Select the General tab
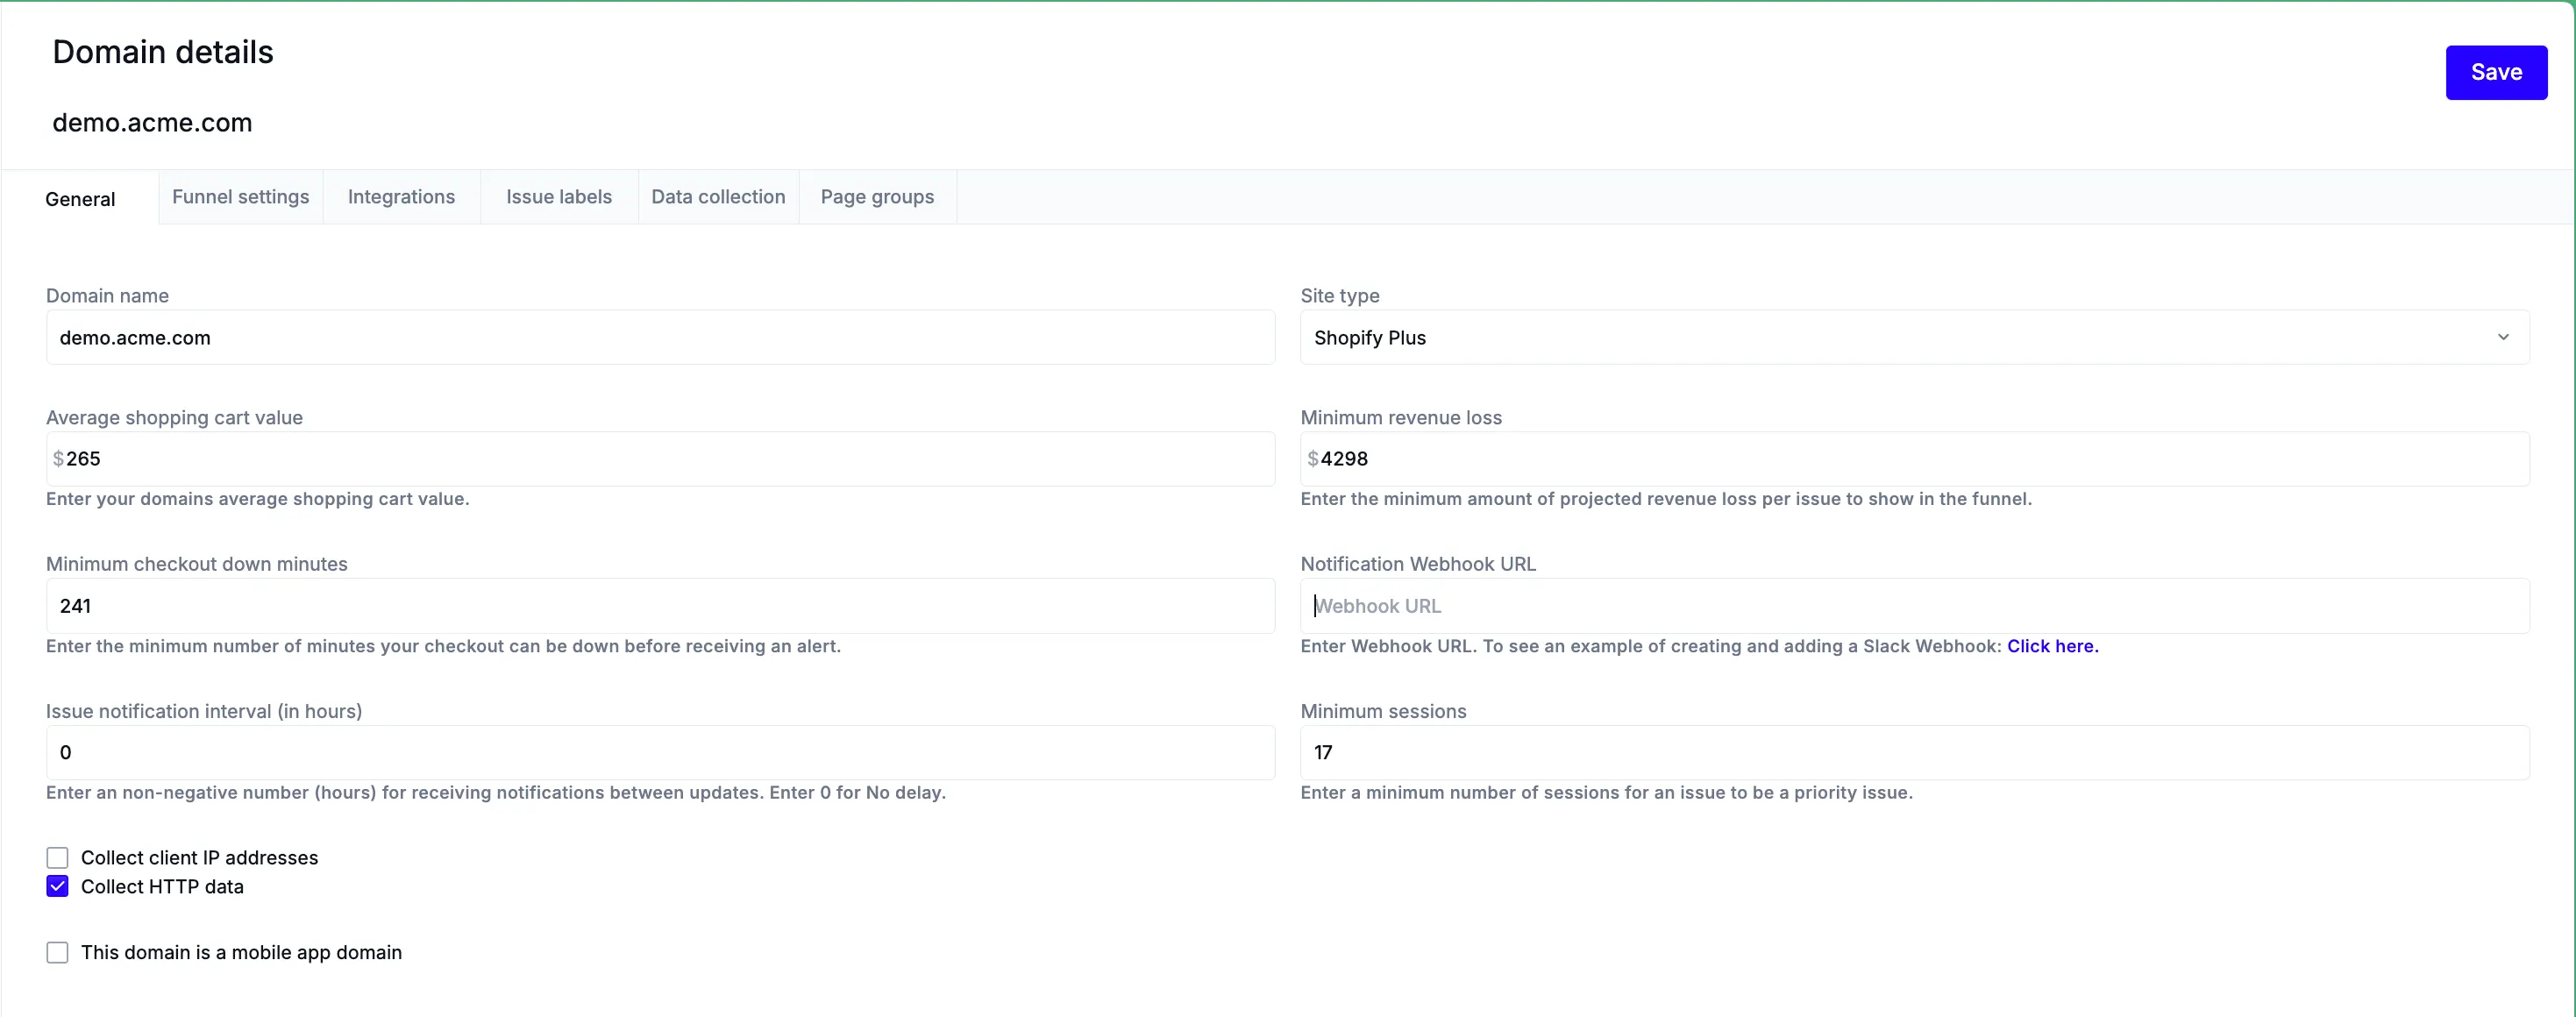This screenshot has height=1017, width=2576. coord(80,199)
